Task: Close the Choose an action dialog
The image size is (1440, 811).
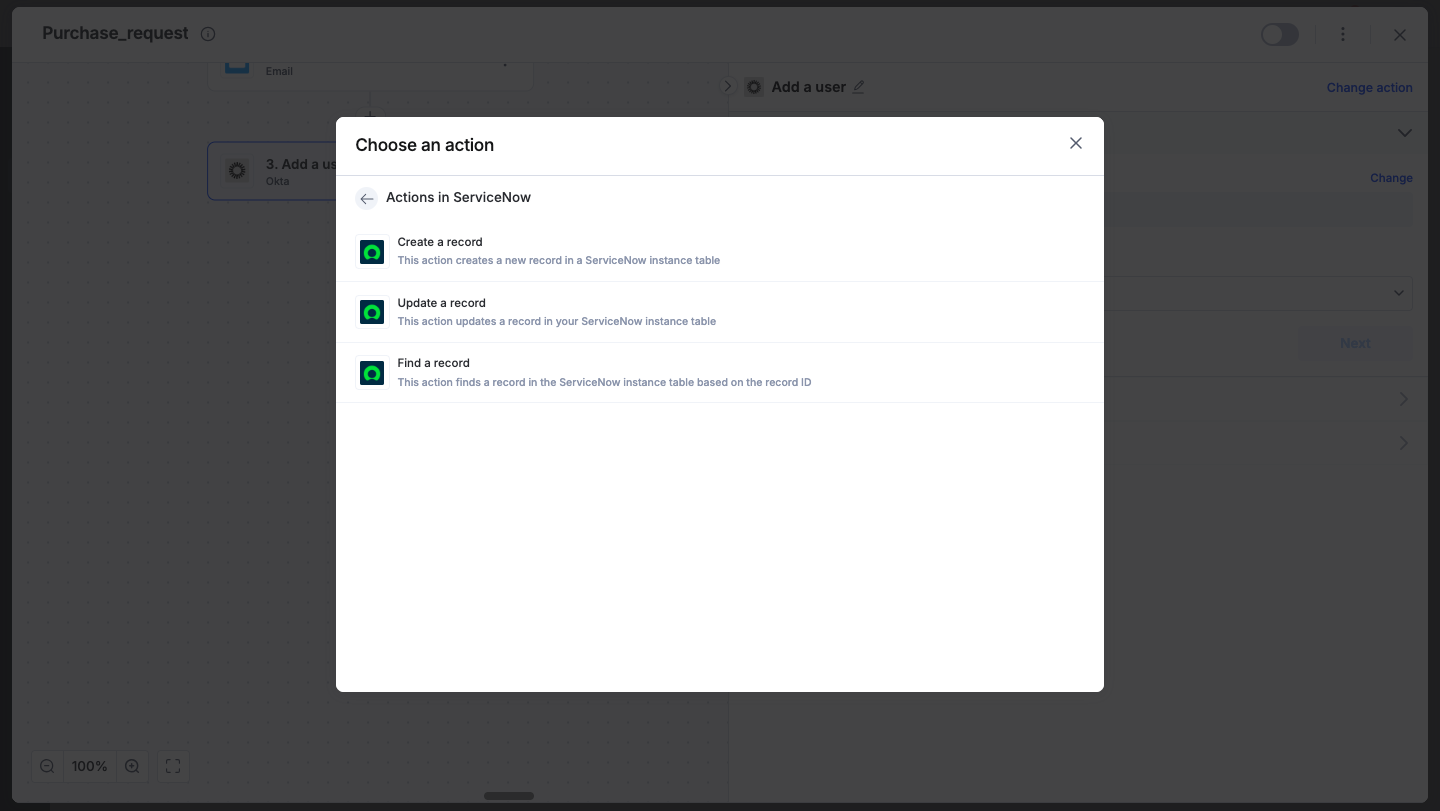Action: click(x=1076, y=143)
